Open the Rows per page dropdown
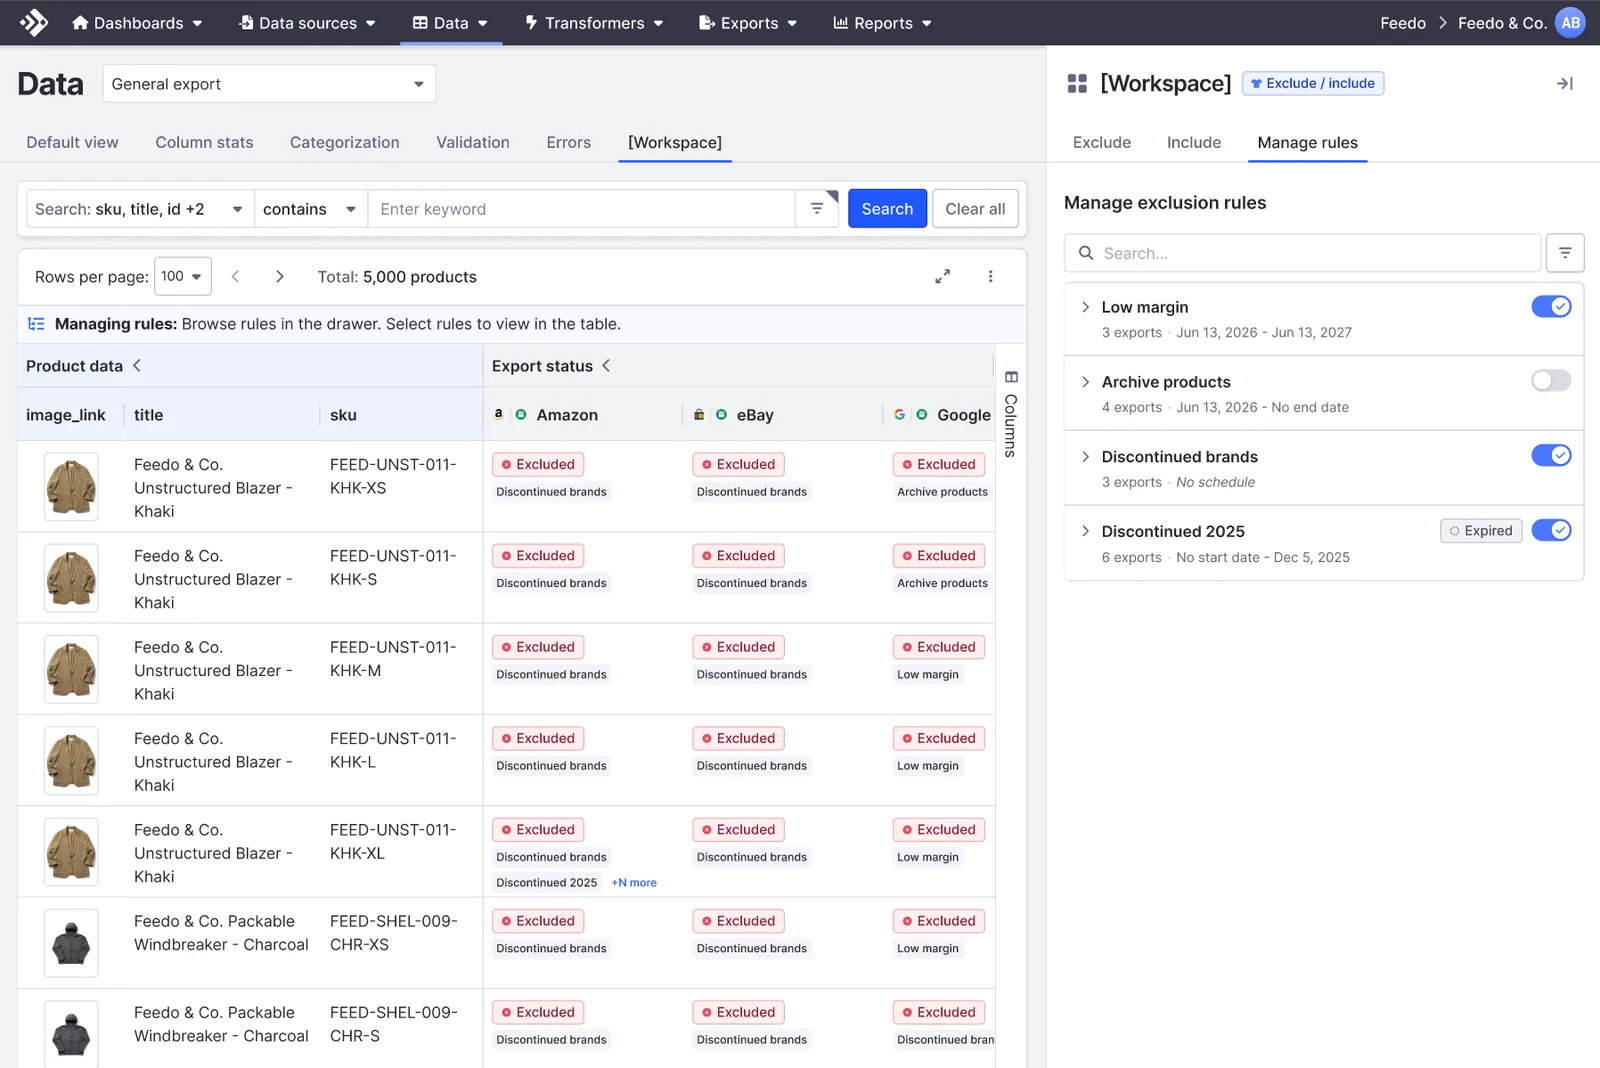The image size is (1600, 1068). pyautogui.click(x=182, y=276)
